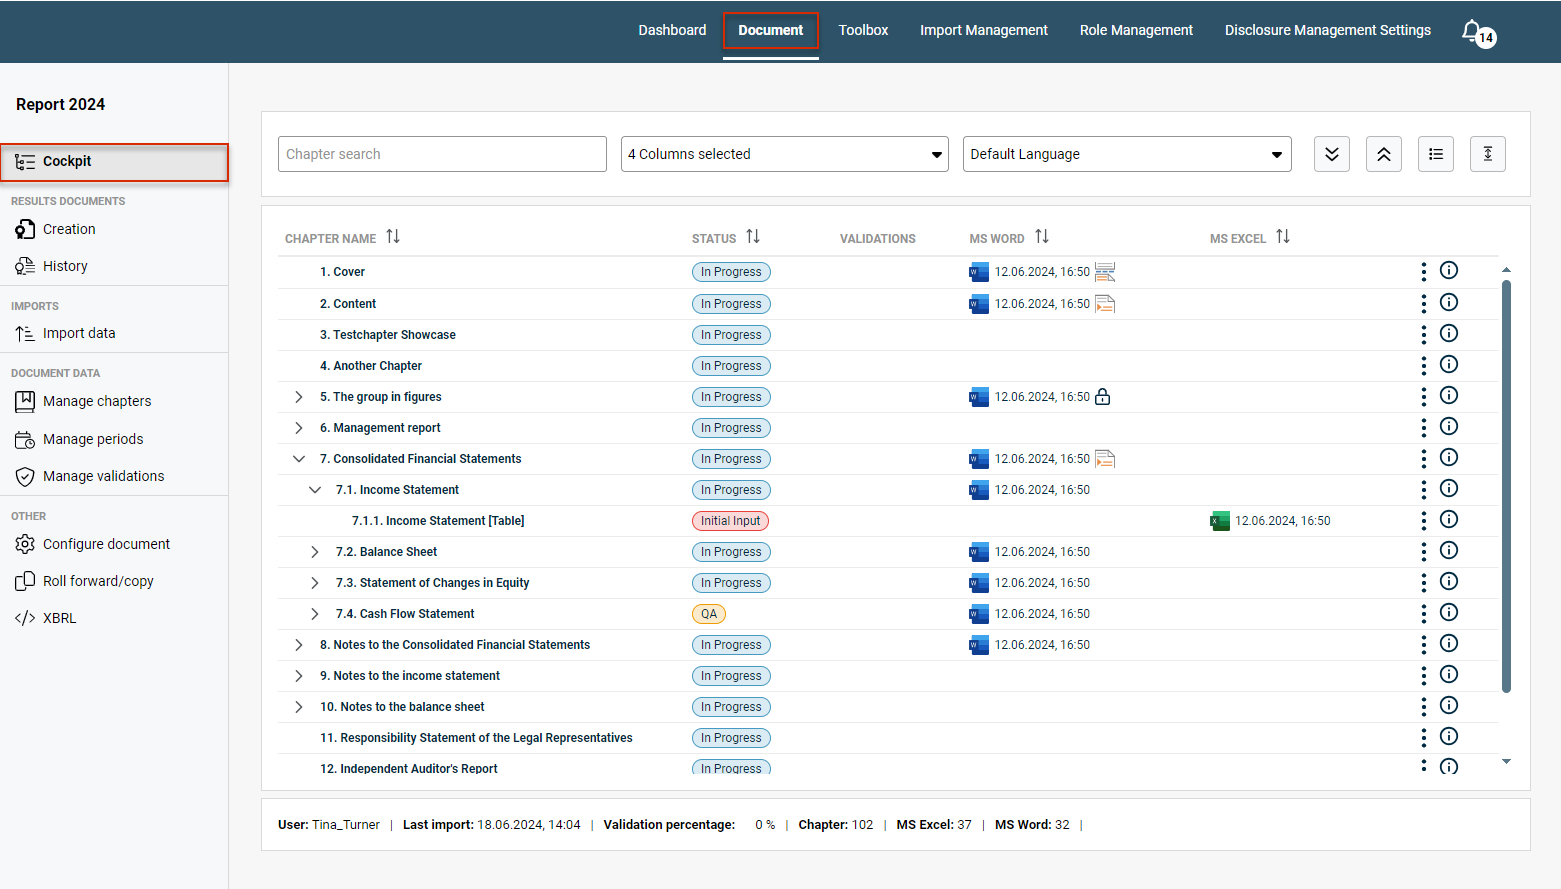Open the 4 Columns selected dropdown
Viewport: 1561px width, 889px height.
[x=785, y=154]
